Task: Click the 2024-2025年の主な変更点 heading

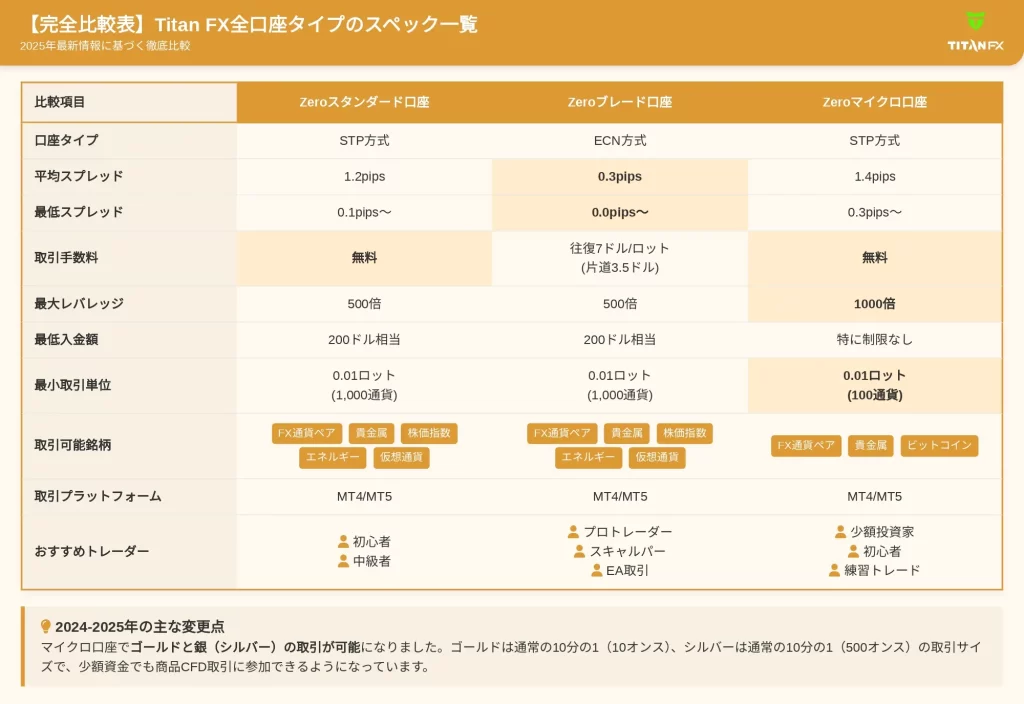Action: (140, 627)
